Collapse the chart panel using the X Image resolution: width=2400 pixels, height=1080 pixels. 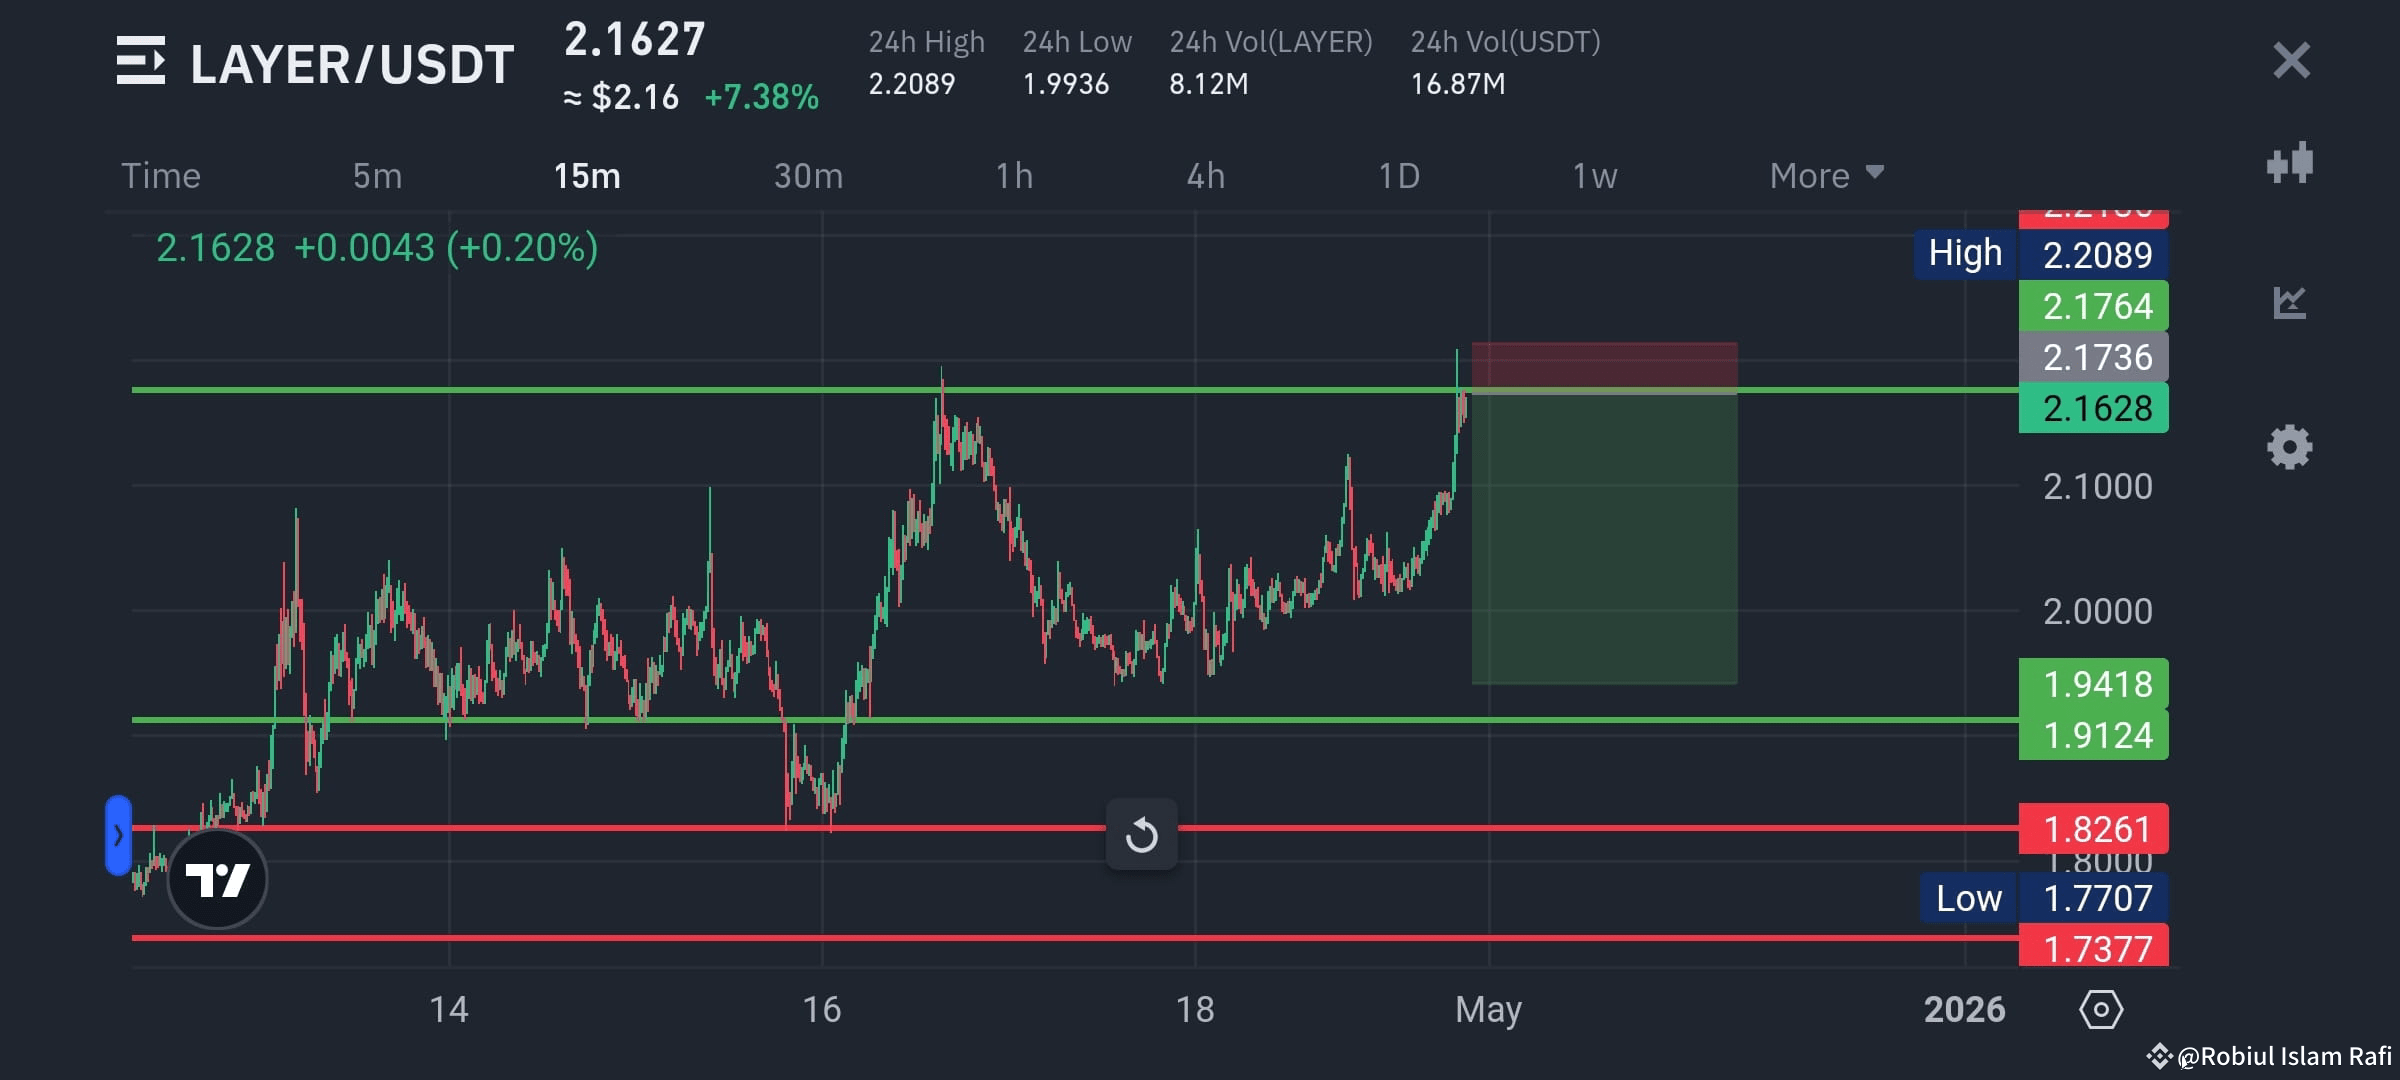click(x=2290, y=60)
